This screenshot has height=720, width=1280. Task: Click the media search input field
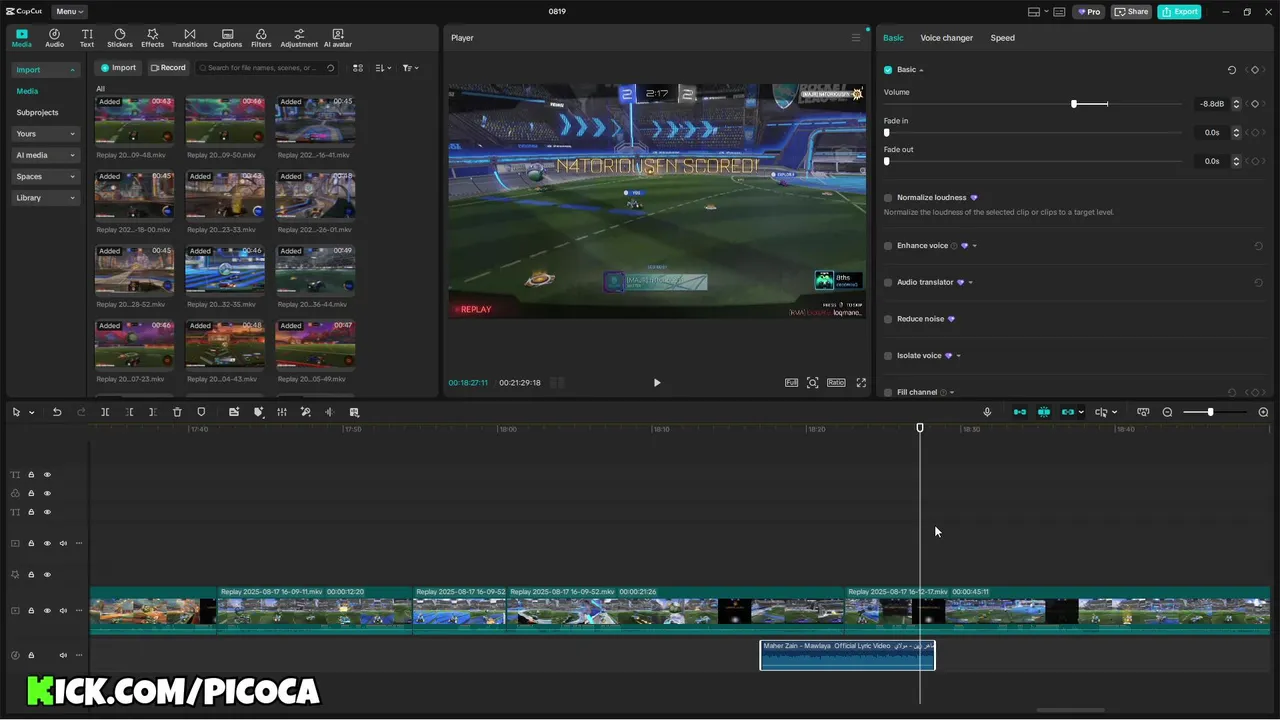(x=266, y=68)
